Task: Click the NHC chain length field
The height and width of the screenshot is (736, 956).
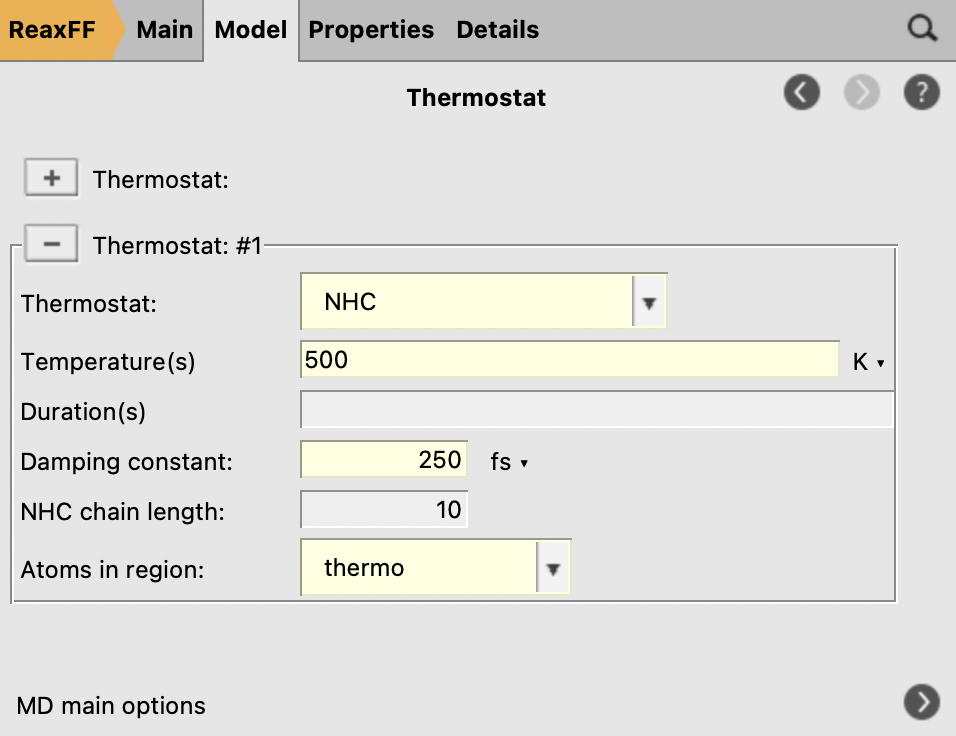Action: click(384, 510)
